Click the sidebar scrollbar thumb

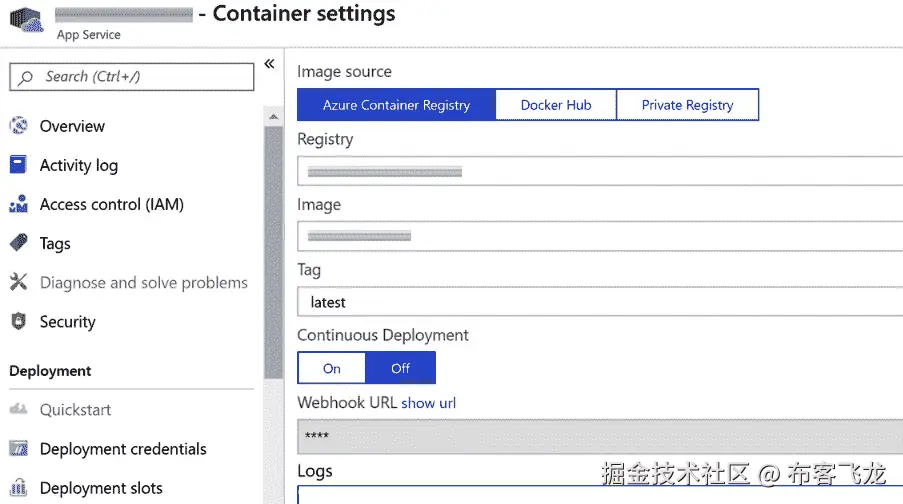[274, 252]
